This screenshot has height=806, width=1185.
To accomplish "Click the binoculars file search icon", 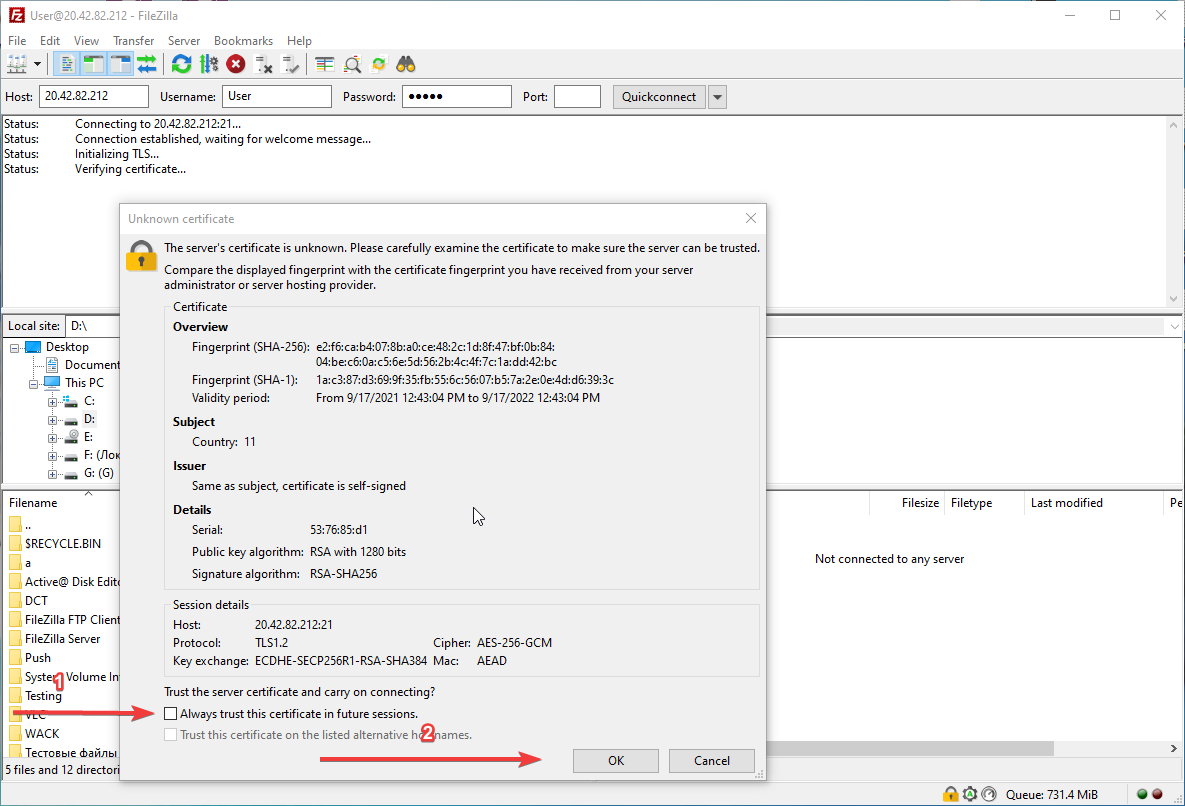I will [x=406, y=64].
